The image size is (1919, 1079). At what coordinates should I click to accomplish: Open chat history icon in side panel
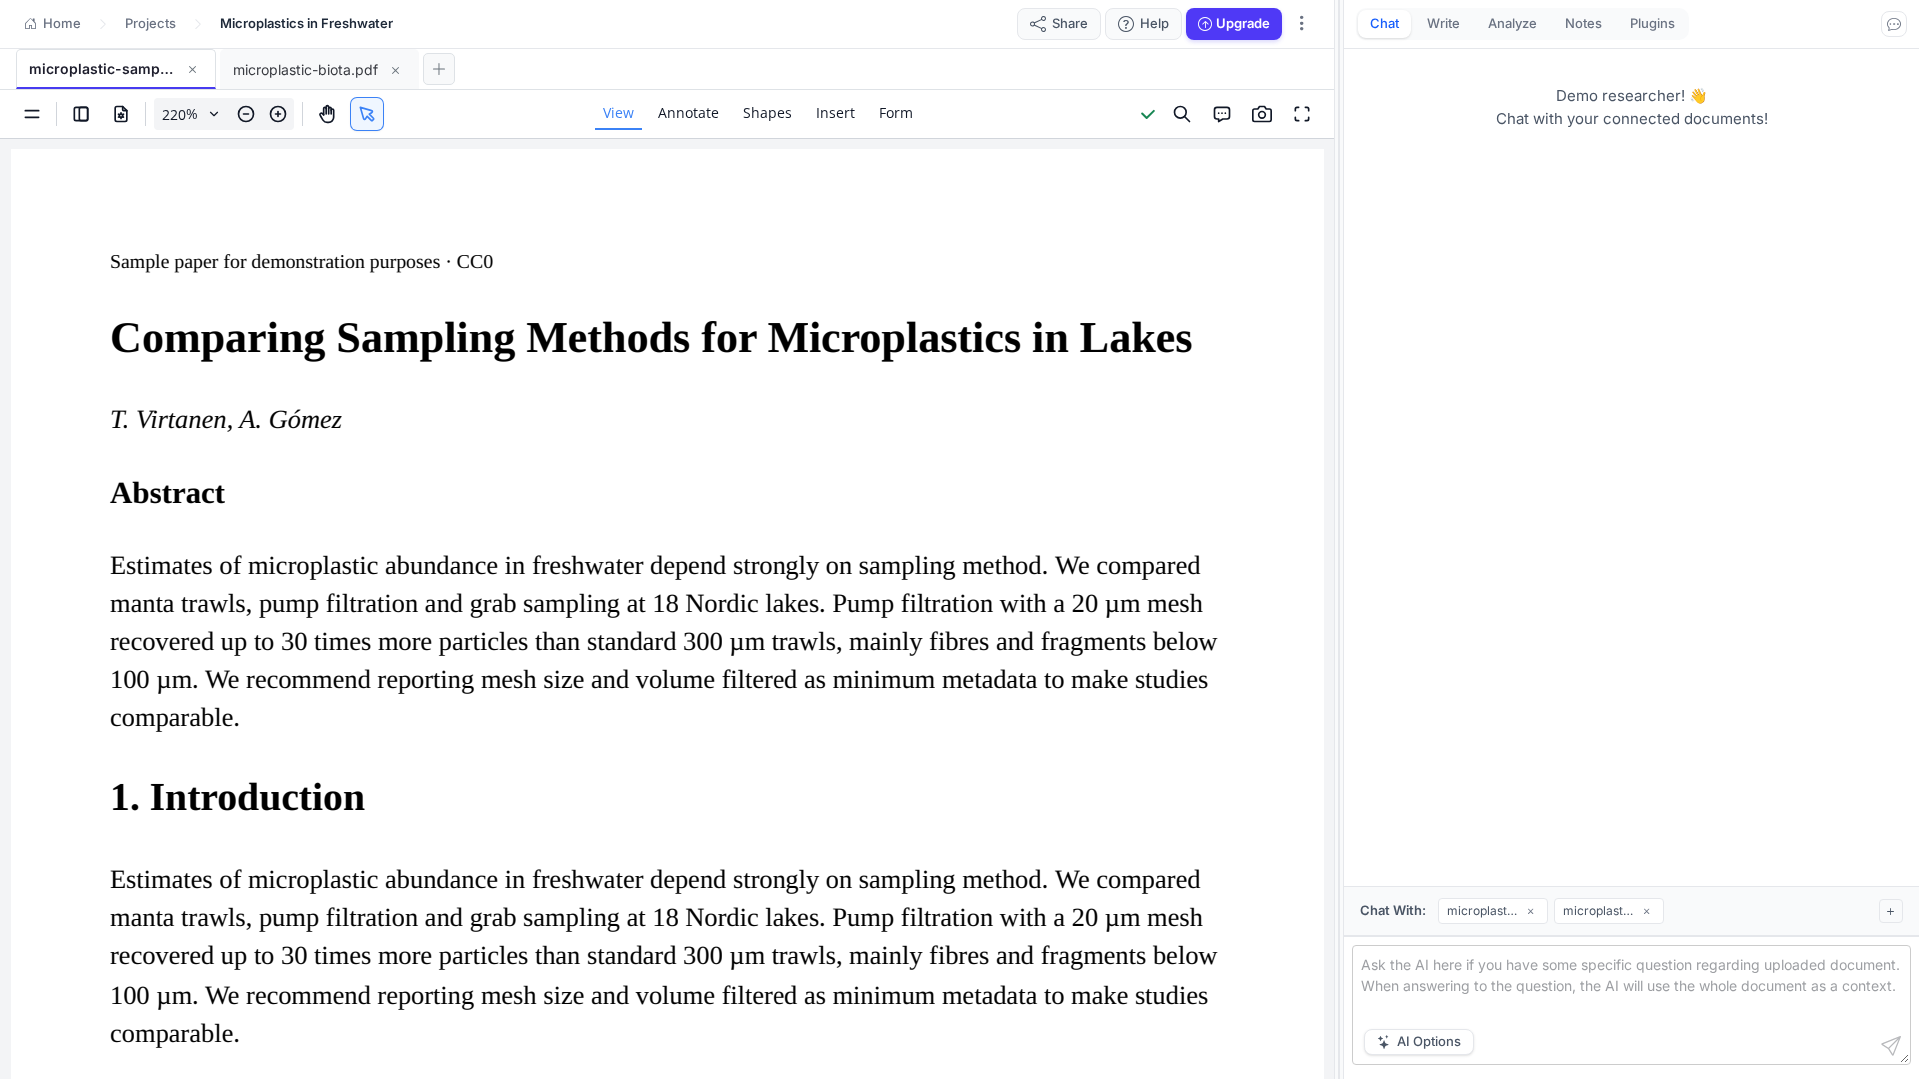click(1893, 24)
